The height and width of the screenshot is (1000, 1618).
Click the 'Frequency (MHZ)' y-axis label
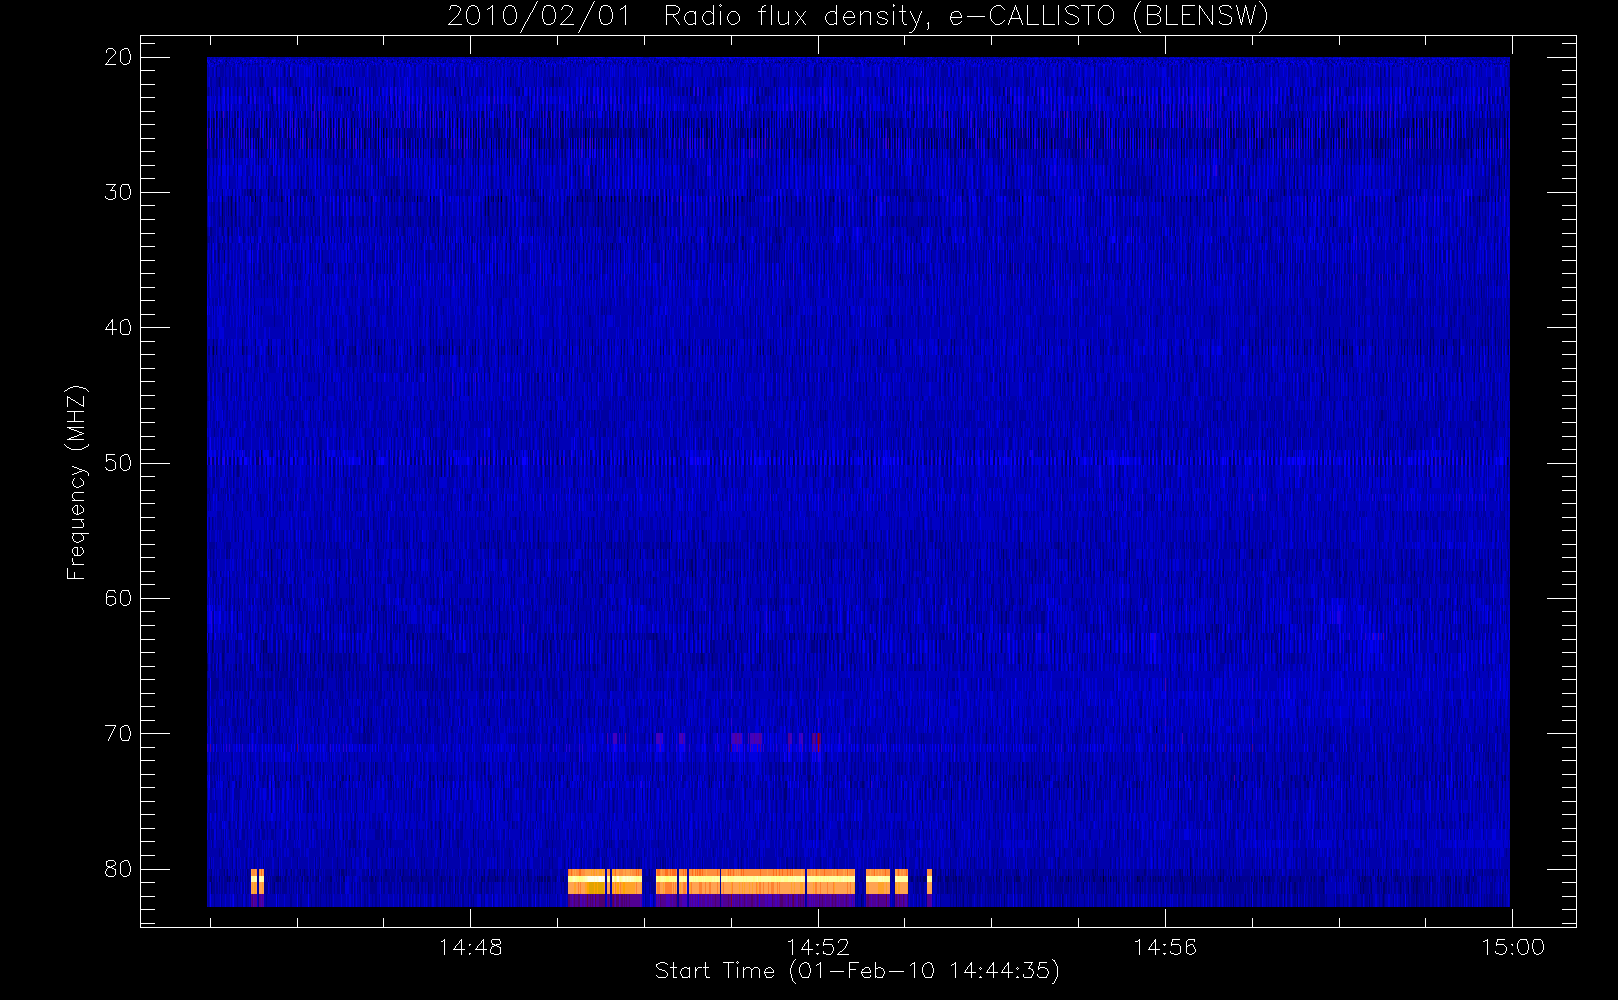click(76, 482)
